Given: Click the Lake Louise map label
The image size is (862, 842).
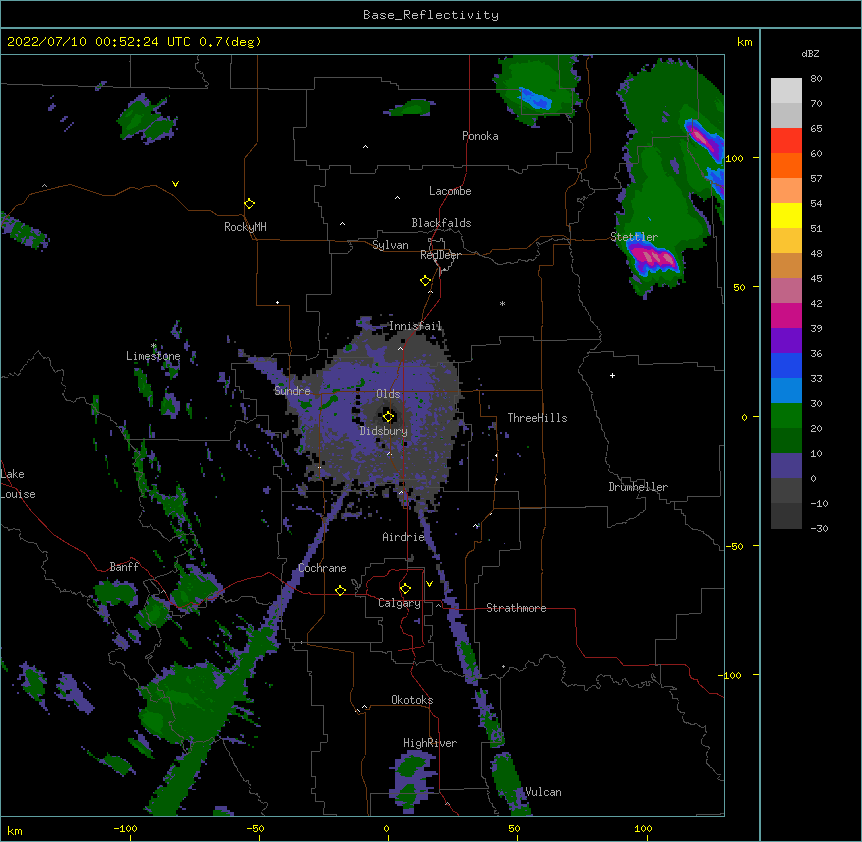Looking at the screenshot, I should click(18, 484).
